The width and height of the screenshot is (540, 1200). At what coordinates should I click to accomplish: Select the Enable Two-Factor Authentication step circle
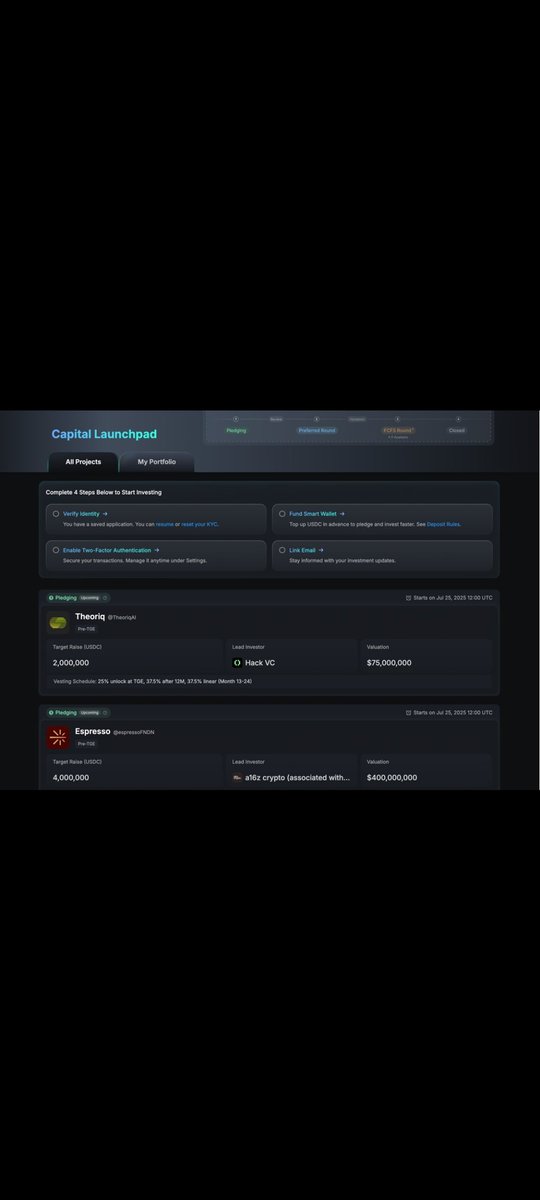tap(56, 550)
